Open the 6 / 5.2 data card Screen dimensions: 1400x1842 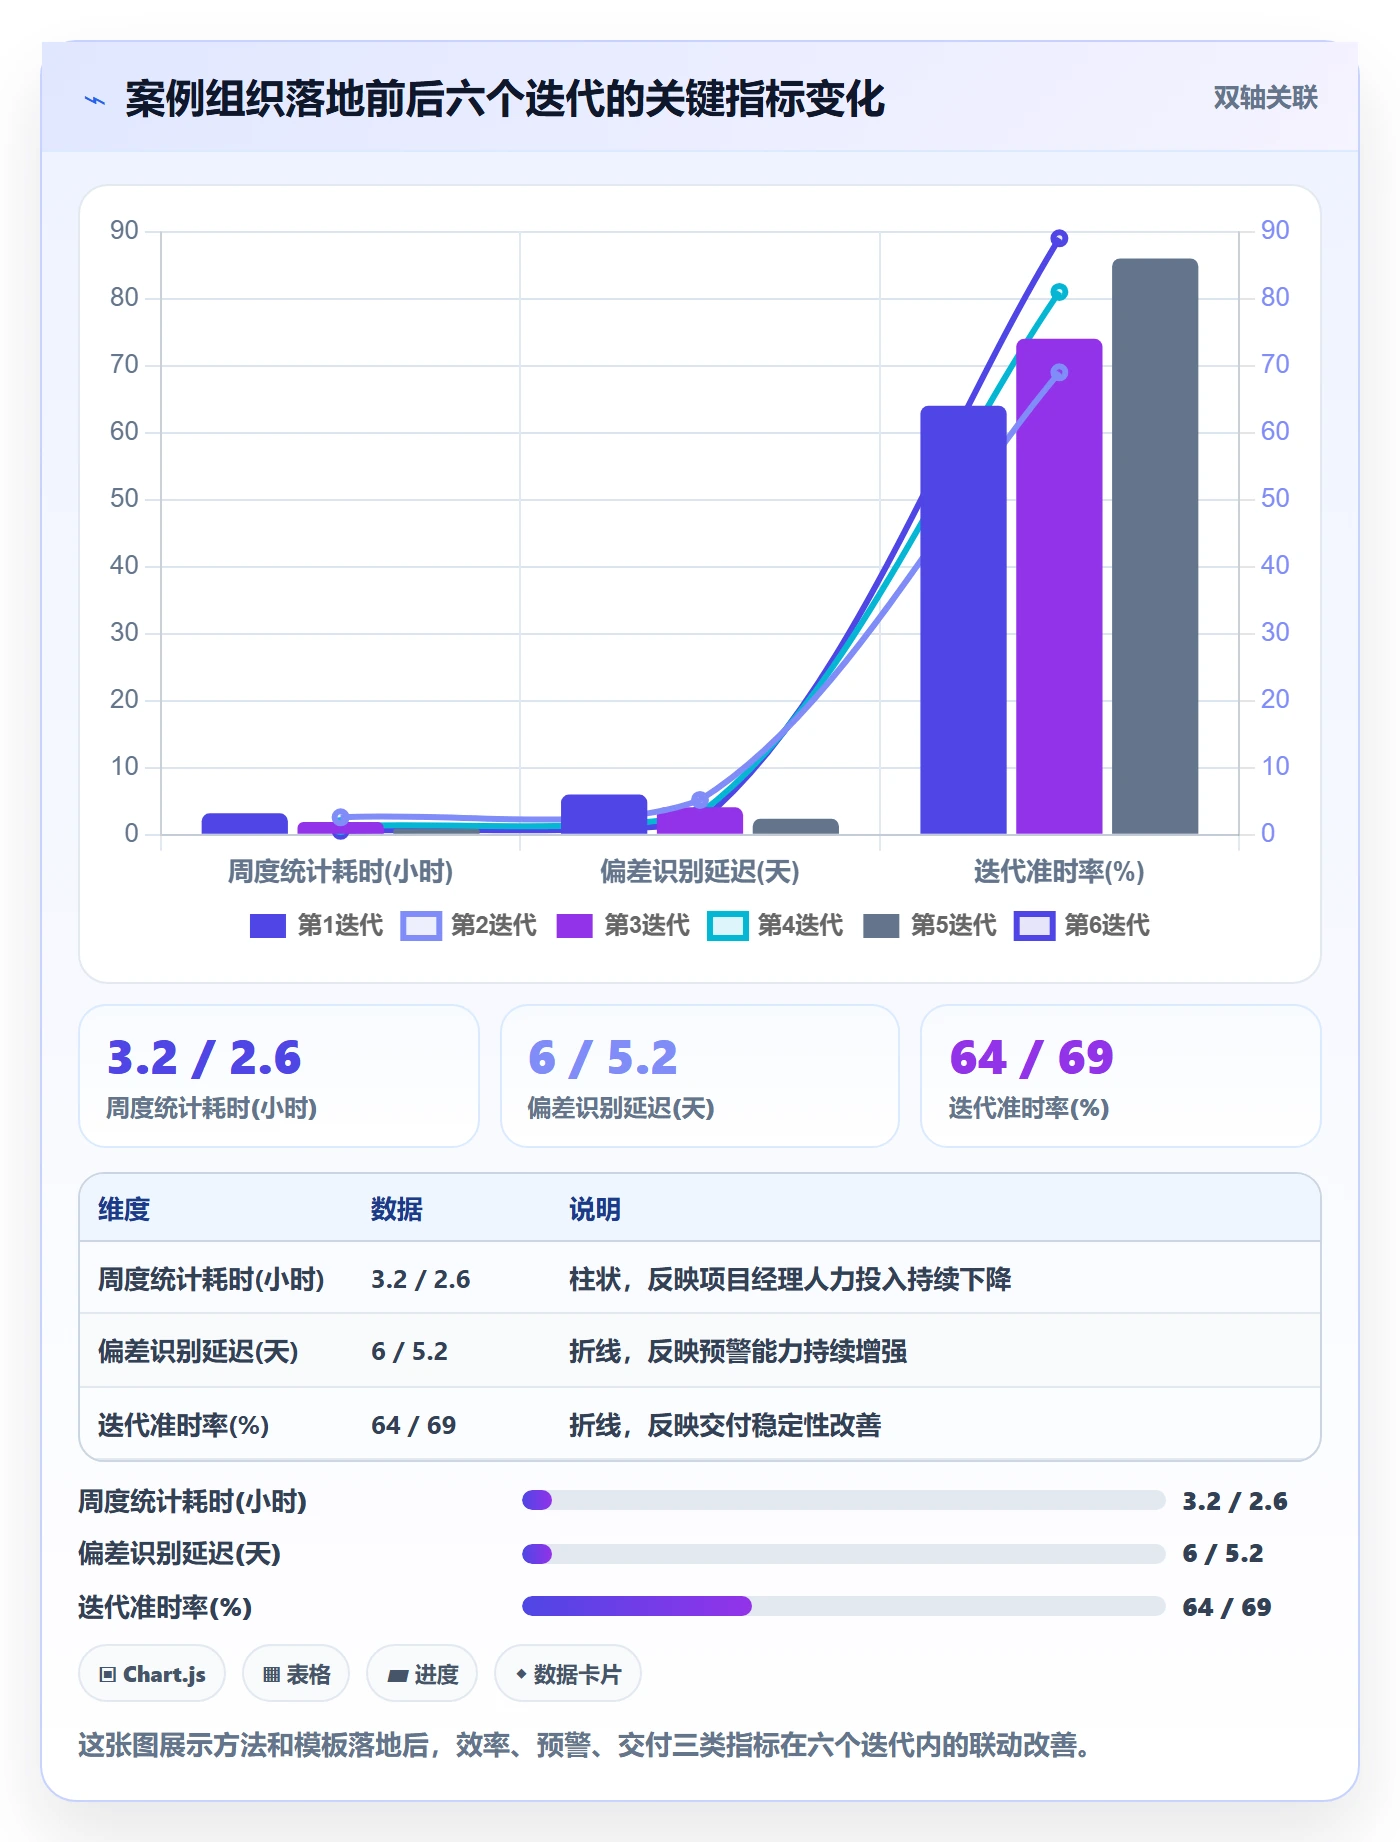coord(700,1076)
